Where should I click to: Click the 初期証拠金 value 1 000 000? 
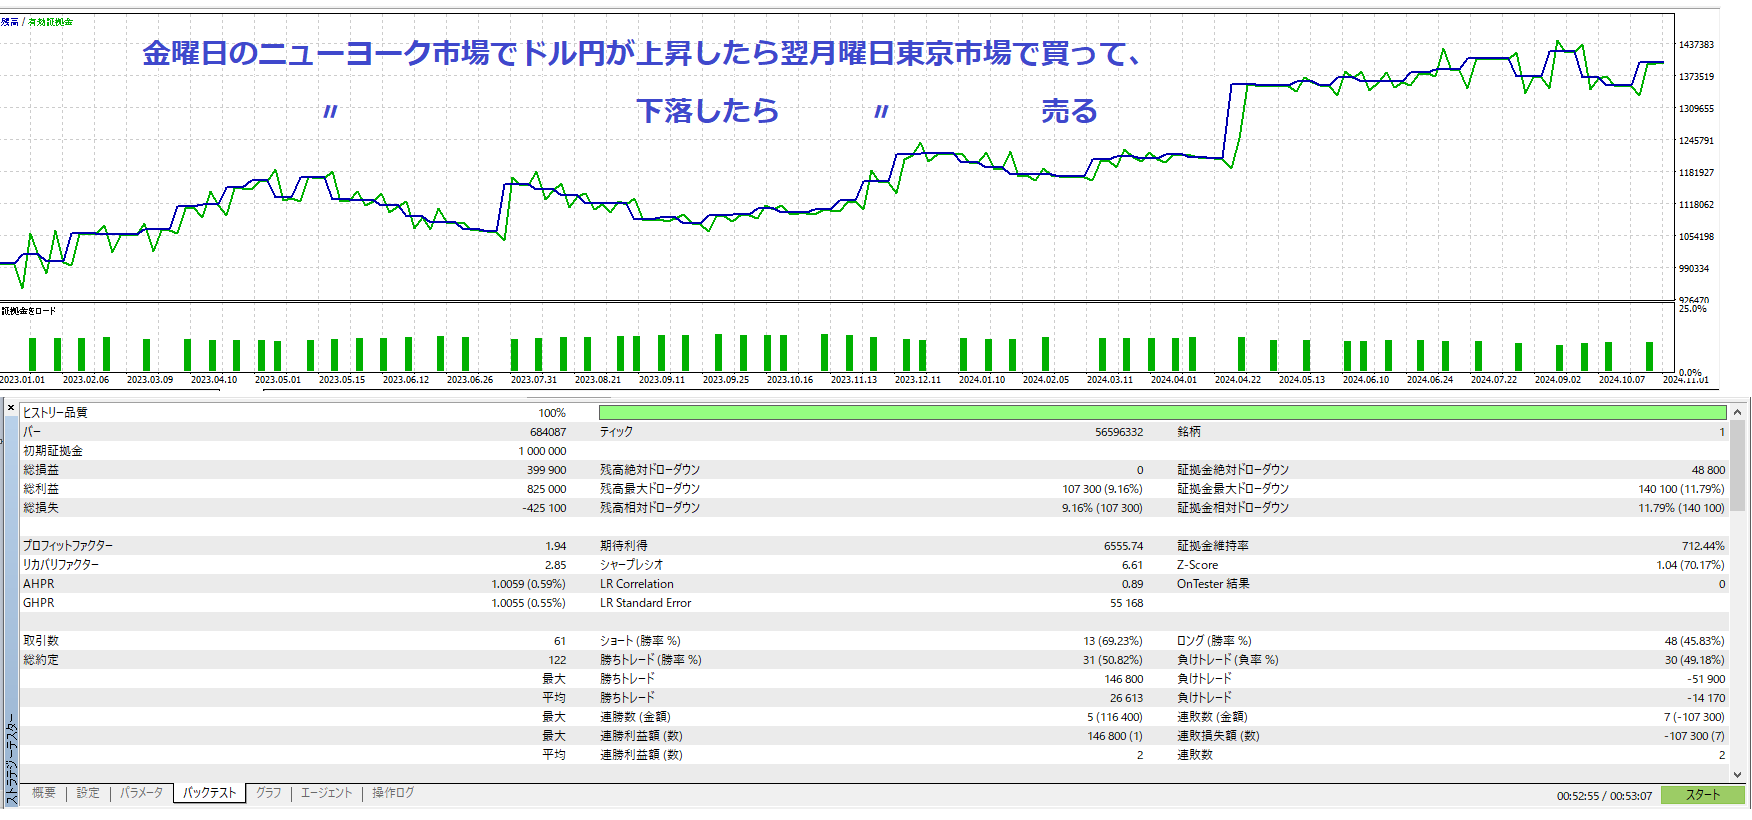coord(542,451)
